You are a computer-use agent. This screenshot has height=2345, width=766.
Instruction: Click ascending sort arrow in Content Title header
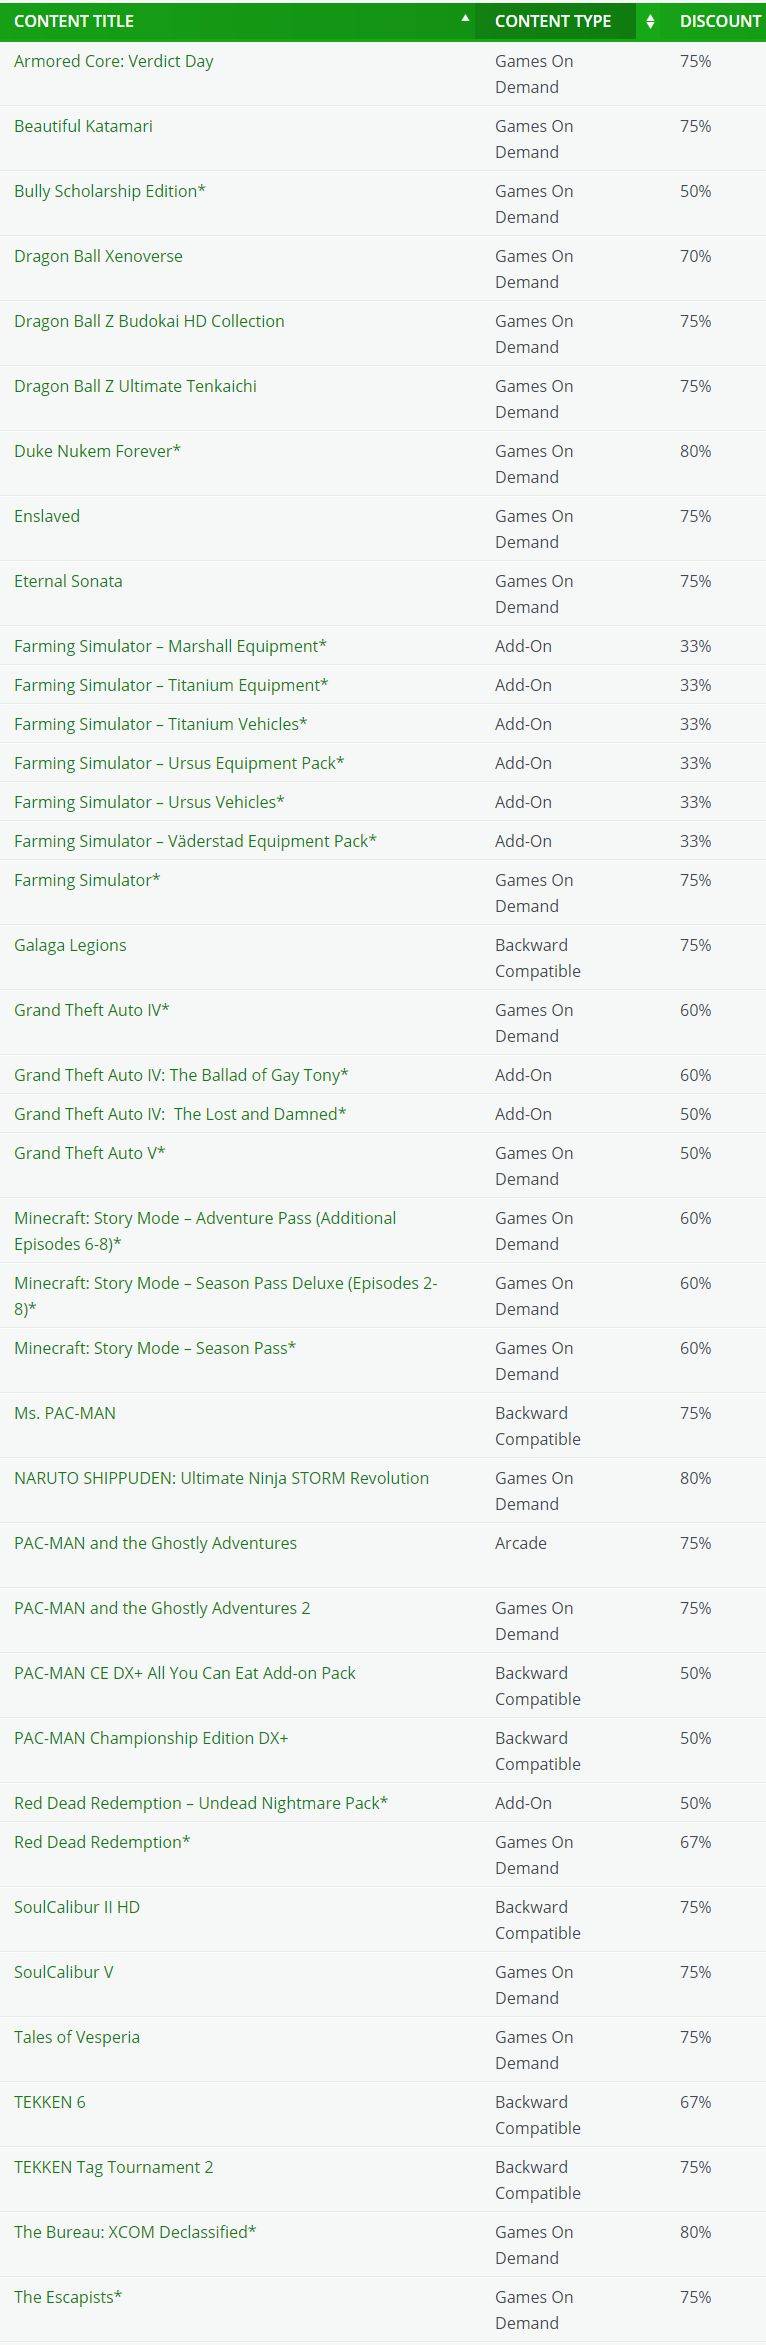tap(465, 18)
